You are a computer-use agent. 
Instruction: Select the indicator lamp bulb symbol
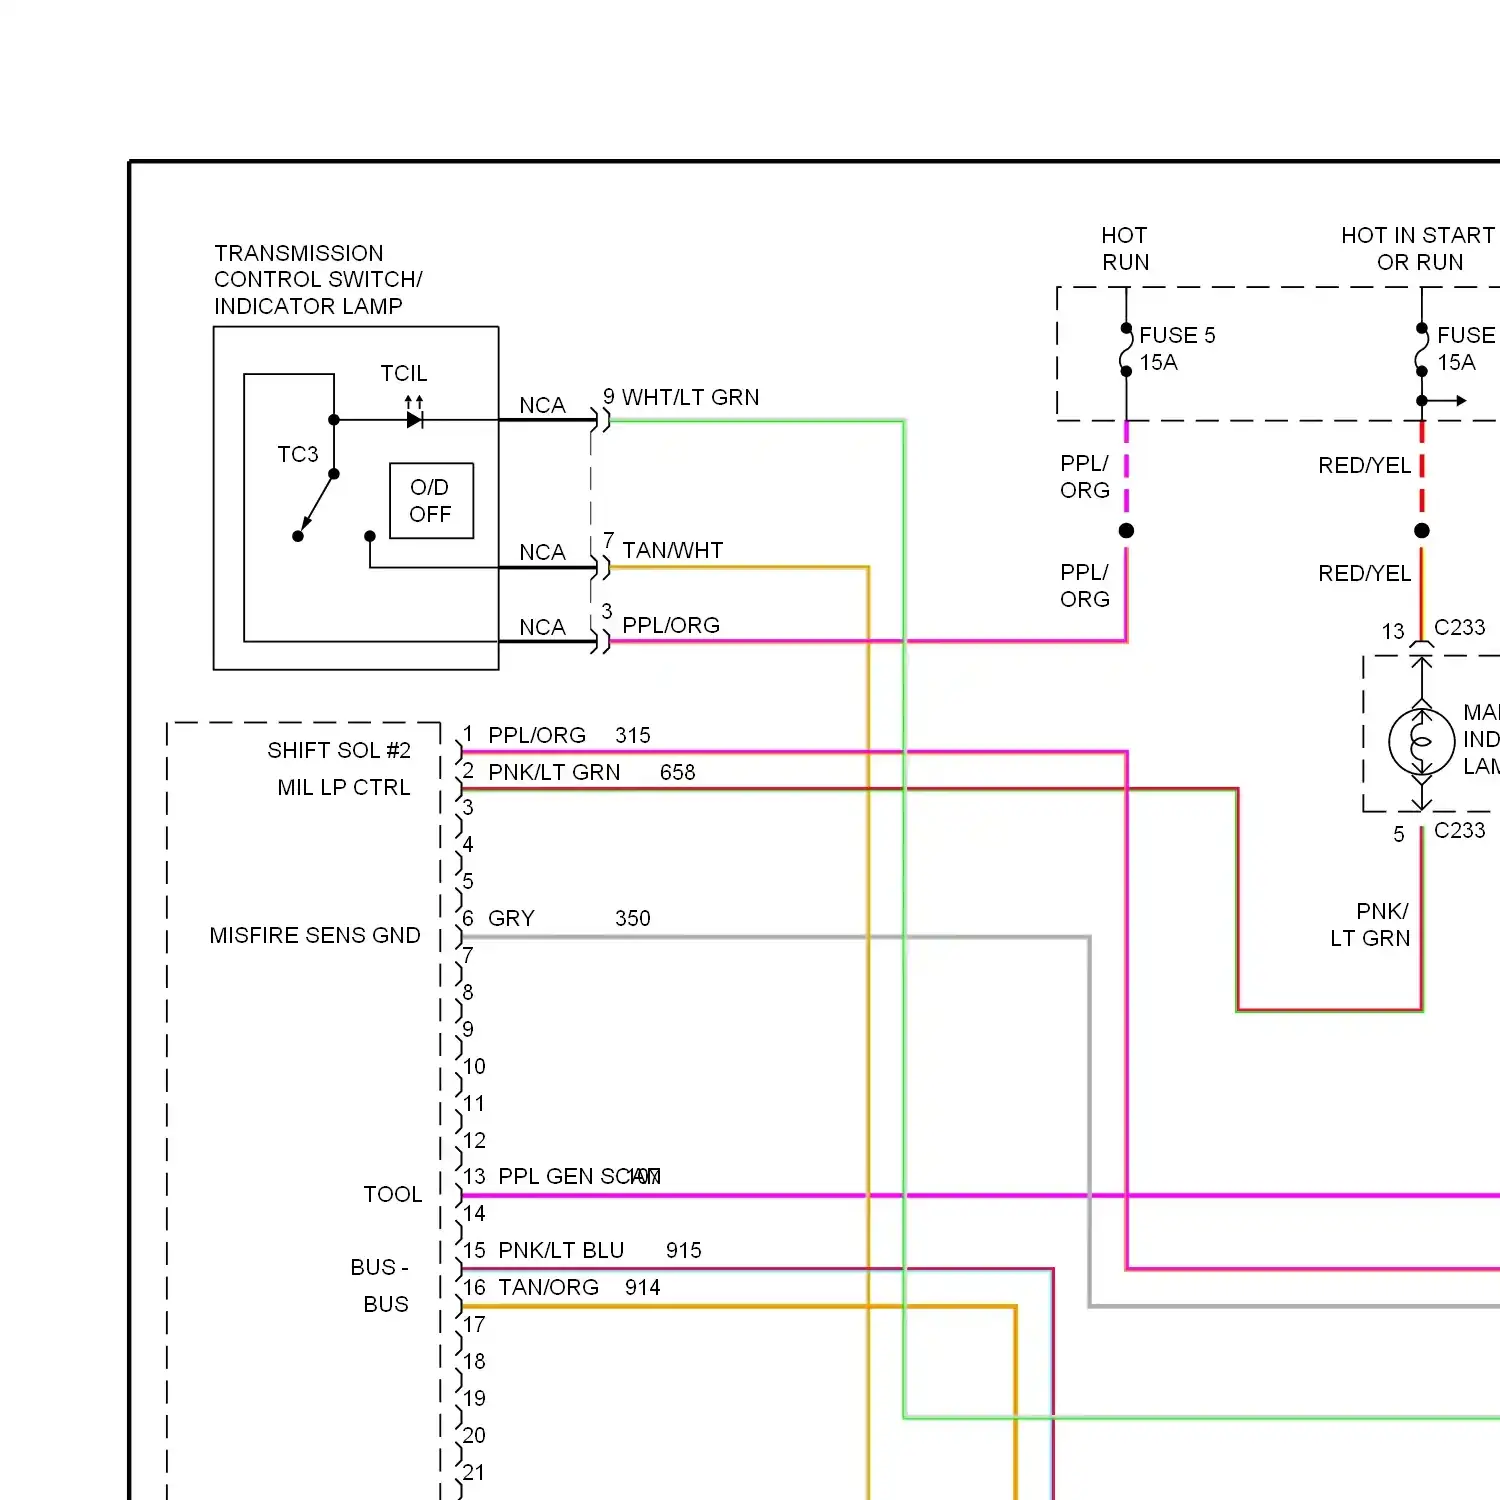click(1421, 741)
